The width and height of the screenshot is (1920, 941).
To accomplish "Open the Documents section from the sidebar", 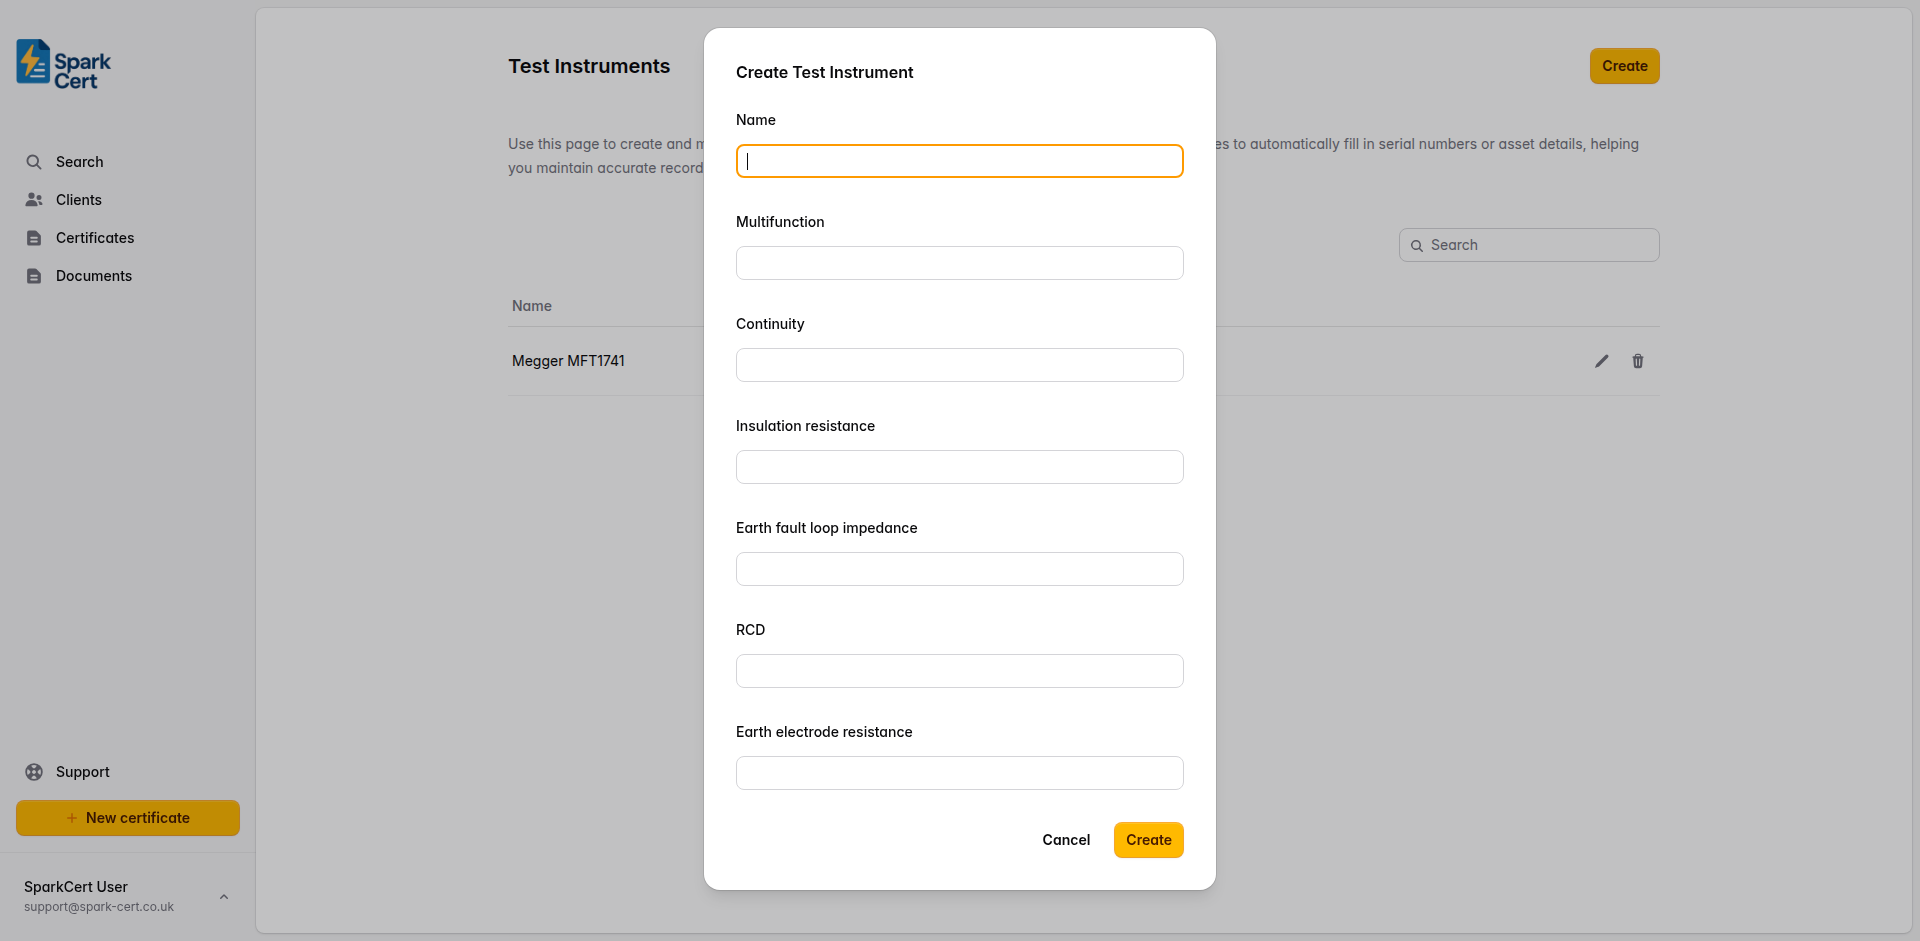I will pos(35,275).
